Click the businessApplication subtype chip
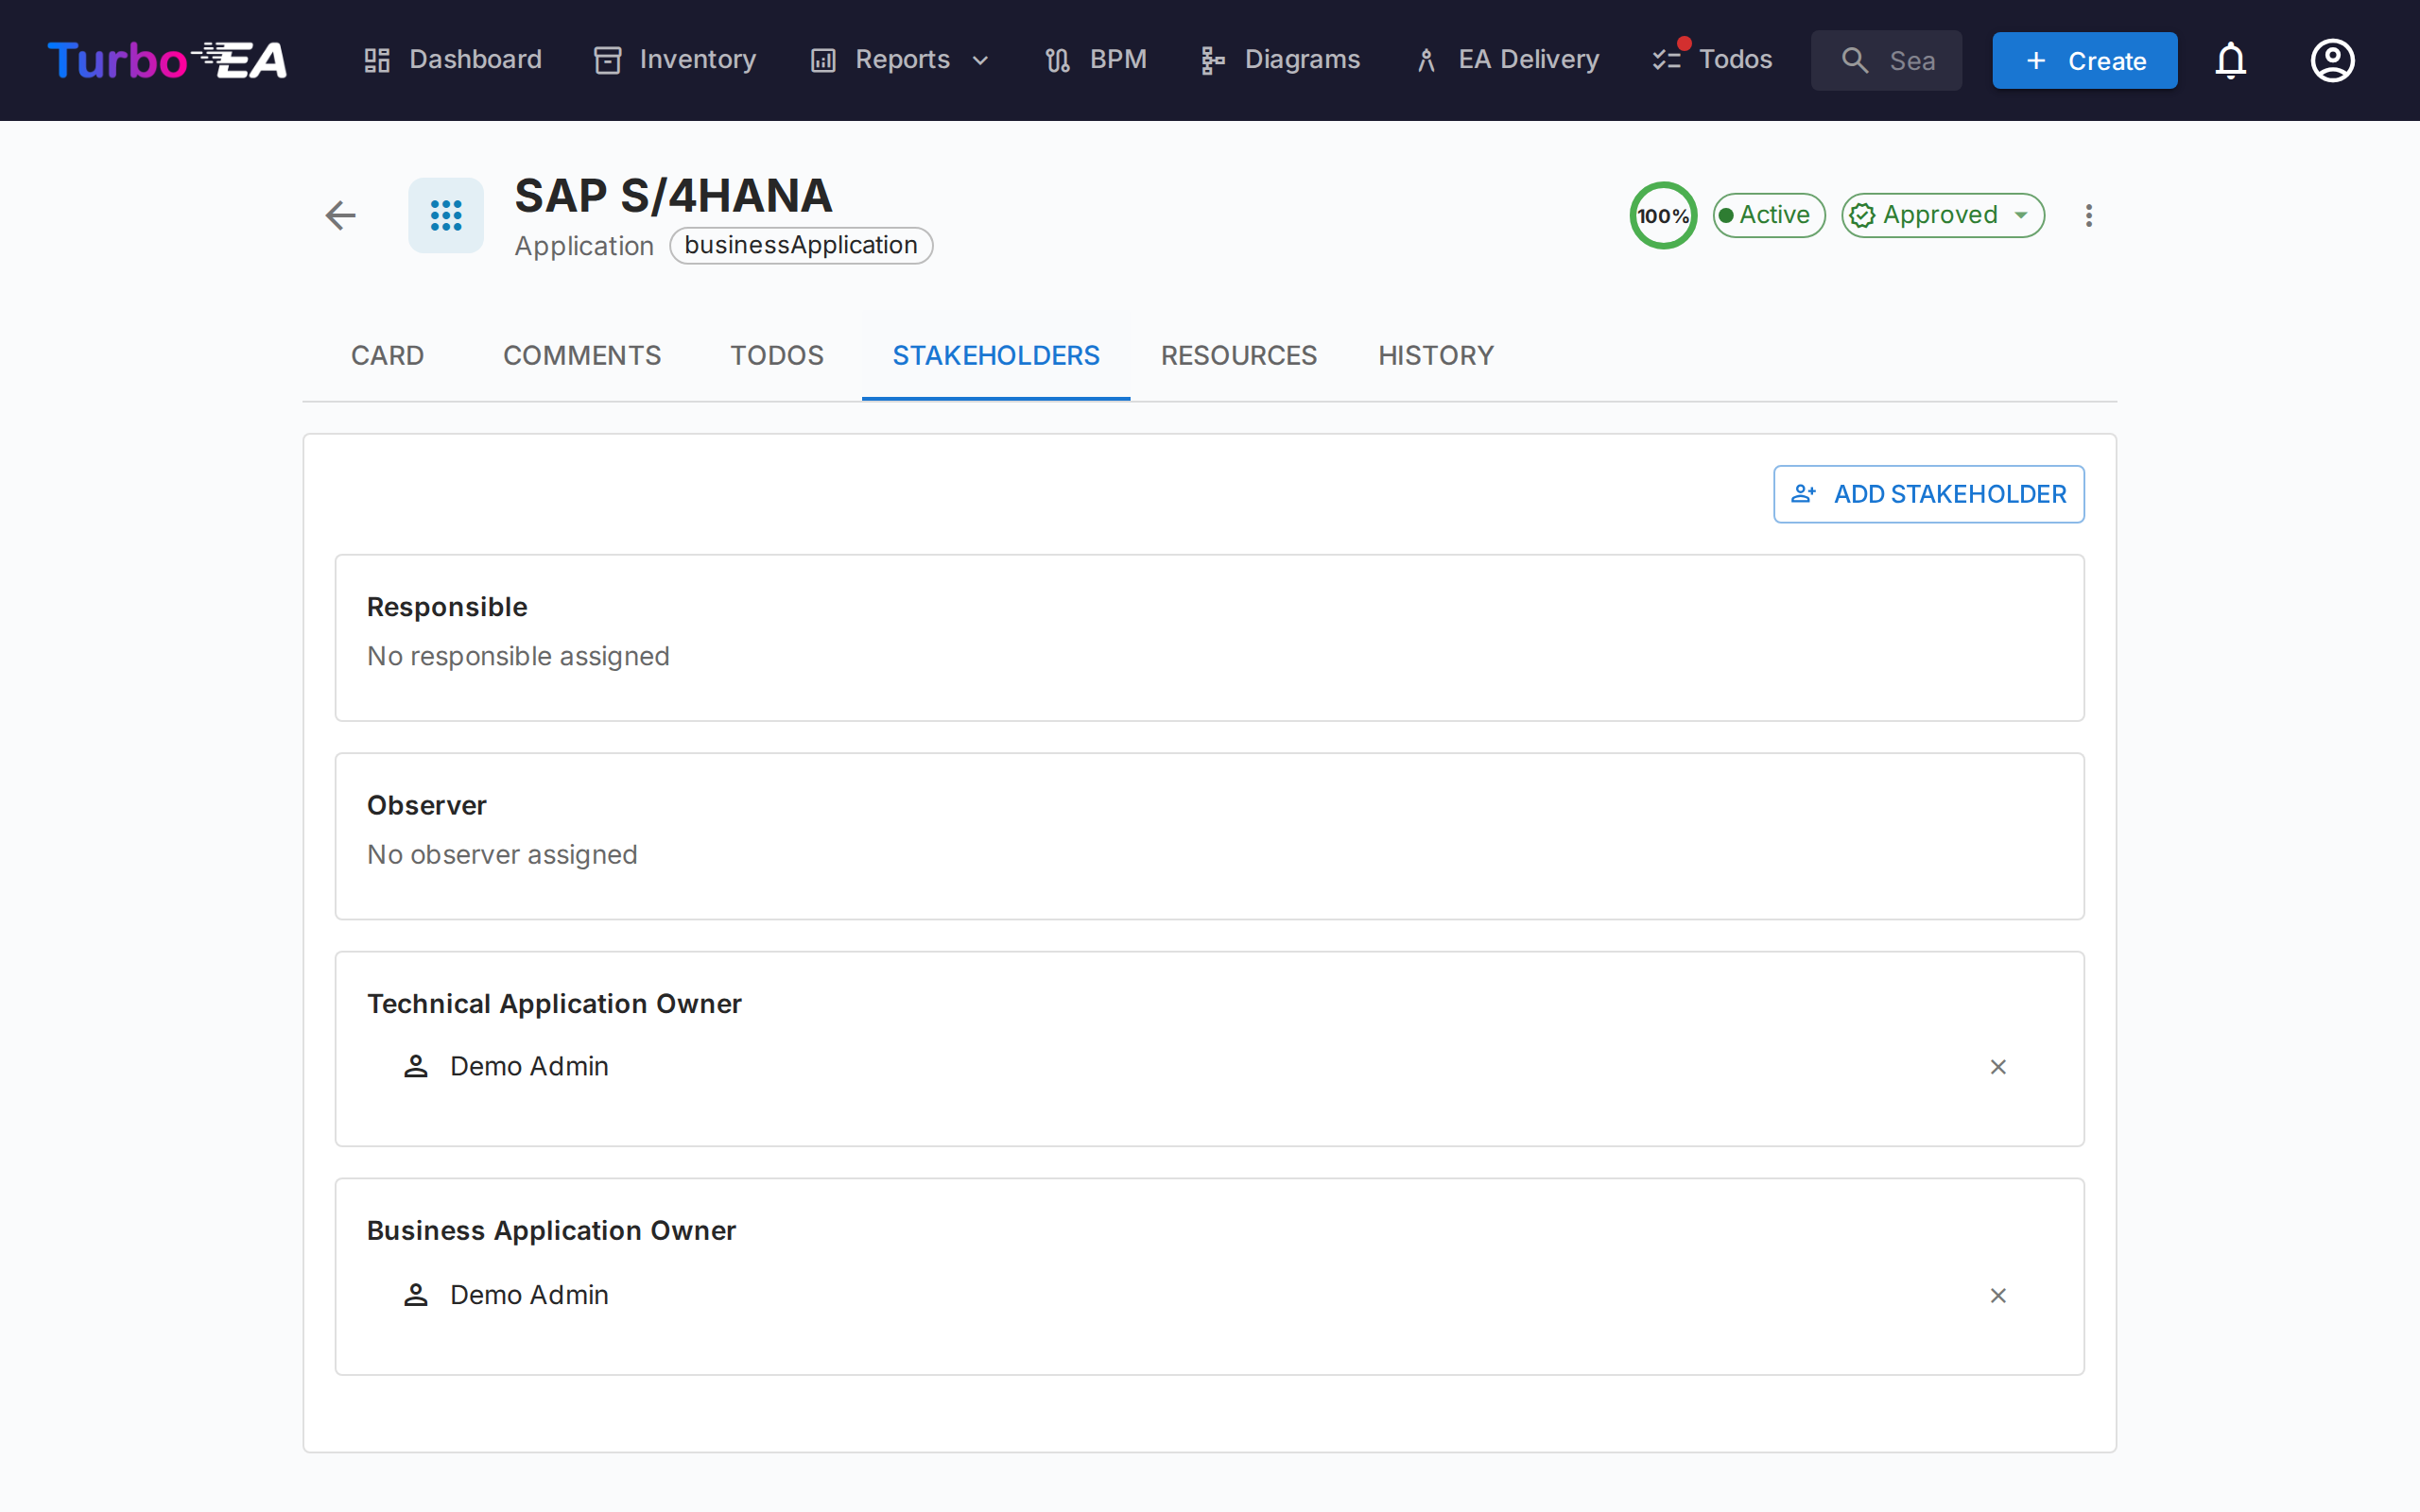2420x1512 pixels. tap(800, 245)
